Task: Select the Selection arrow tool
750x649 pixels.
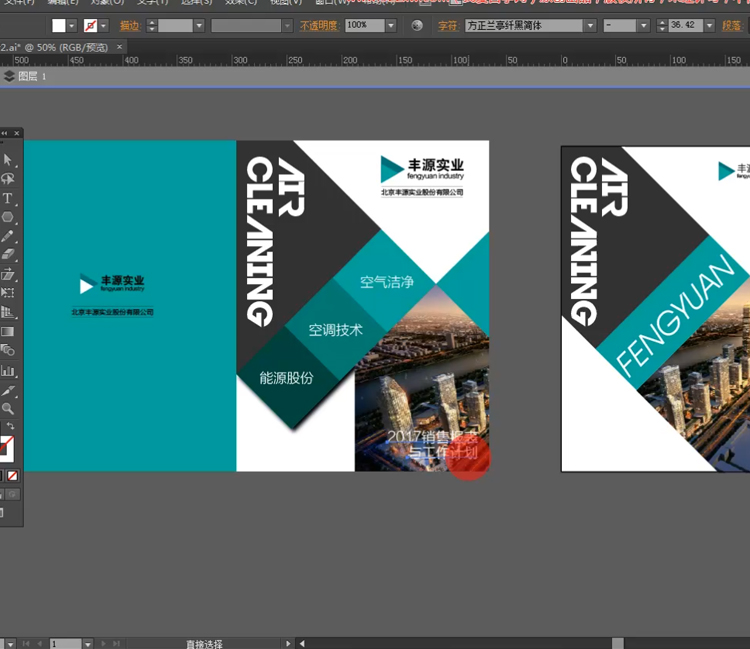Action: [7, 159]
